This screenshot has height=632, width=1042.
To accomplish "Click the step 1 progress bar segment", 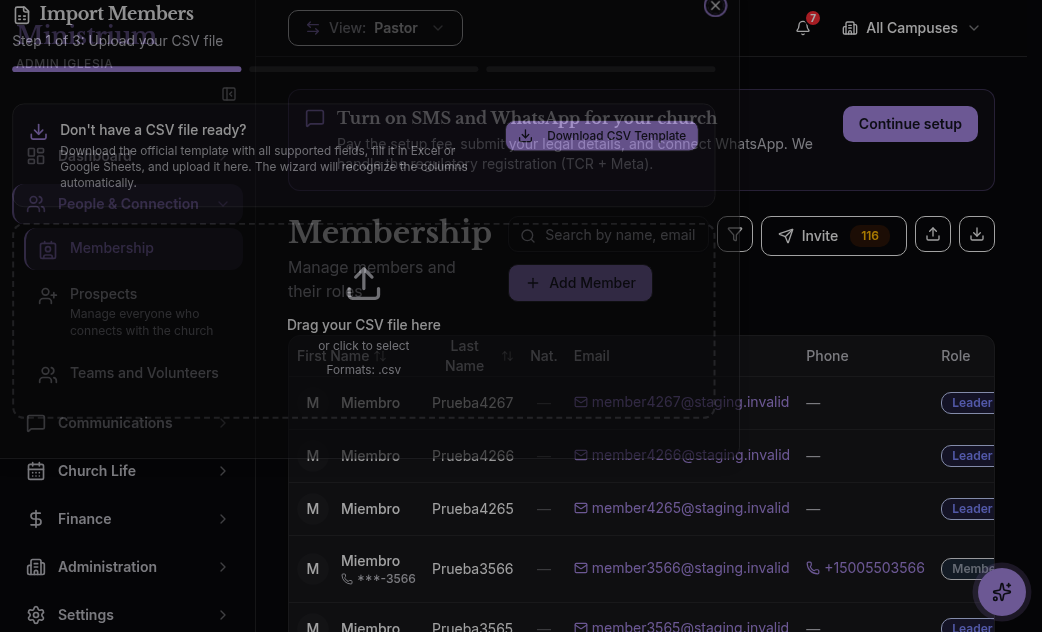I will (126, 69).
